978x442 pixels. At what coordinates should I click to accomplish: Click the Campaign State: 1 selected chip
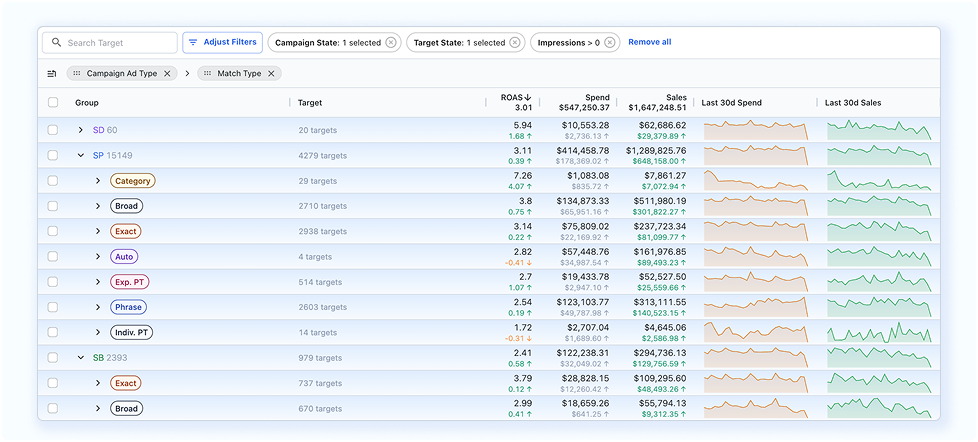coord(334,42)
